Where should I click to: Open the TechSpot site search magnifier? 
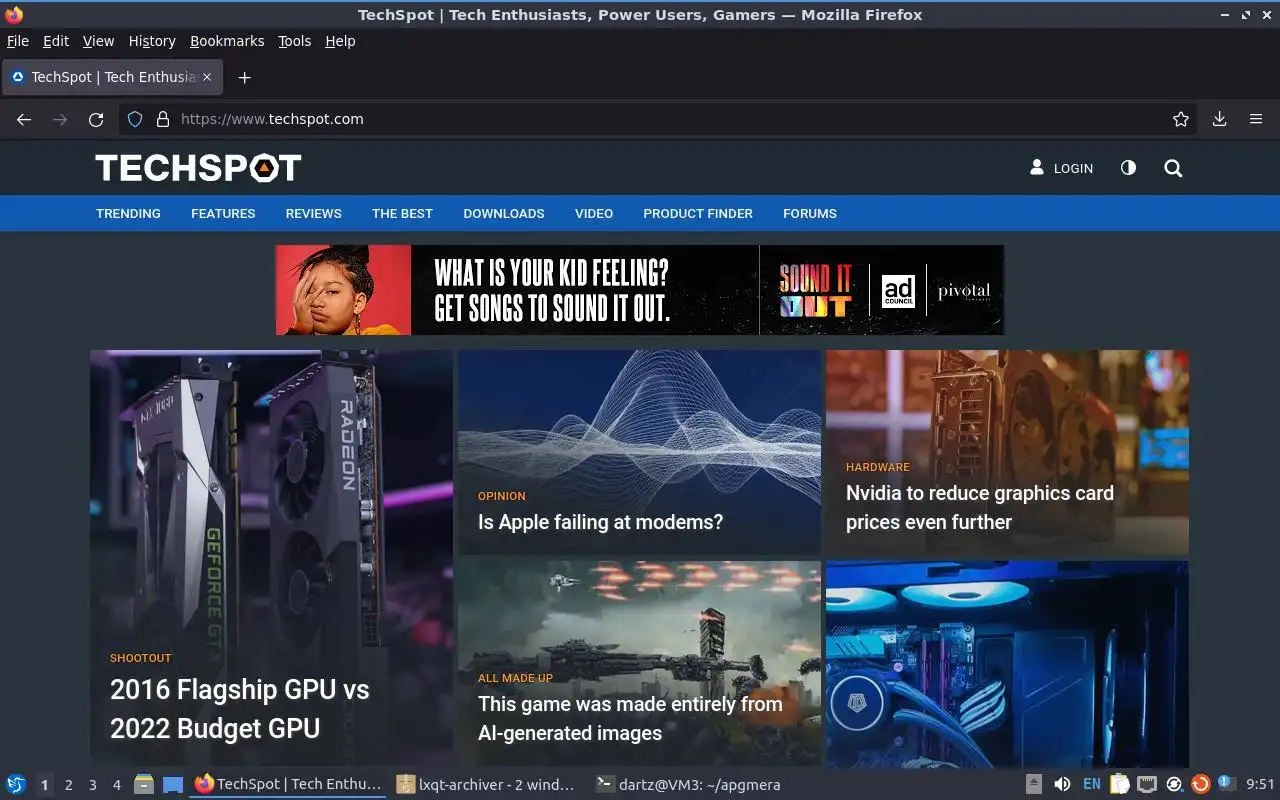point(1173,168)
